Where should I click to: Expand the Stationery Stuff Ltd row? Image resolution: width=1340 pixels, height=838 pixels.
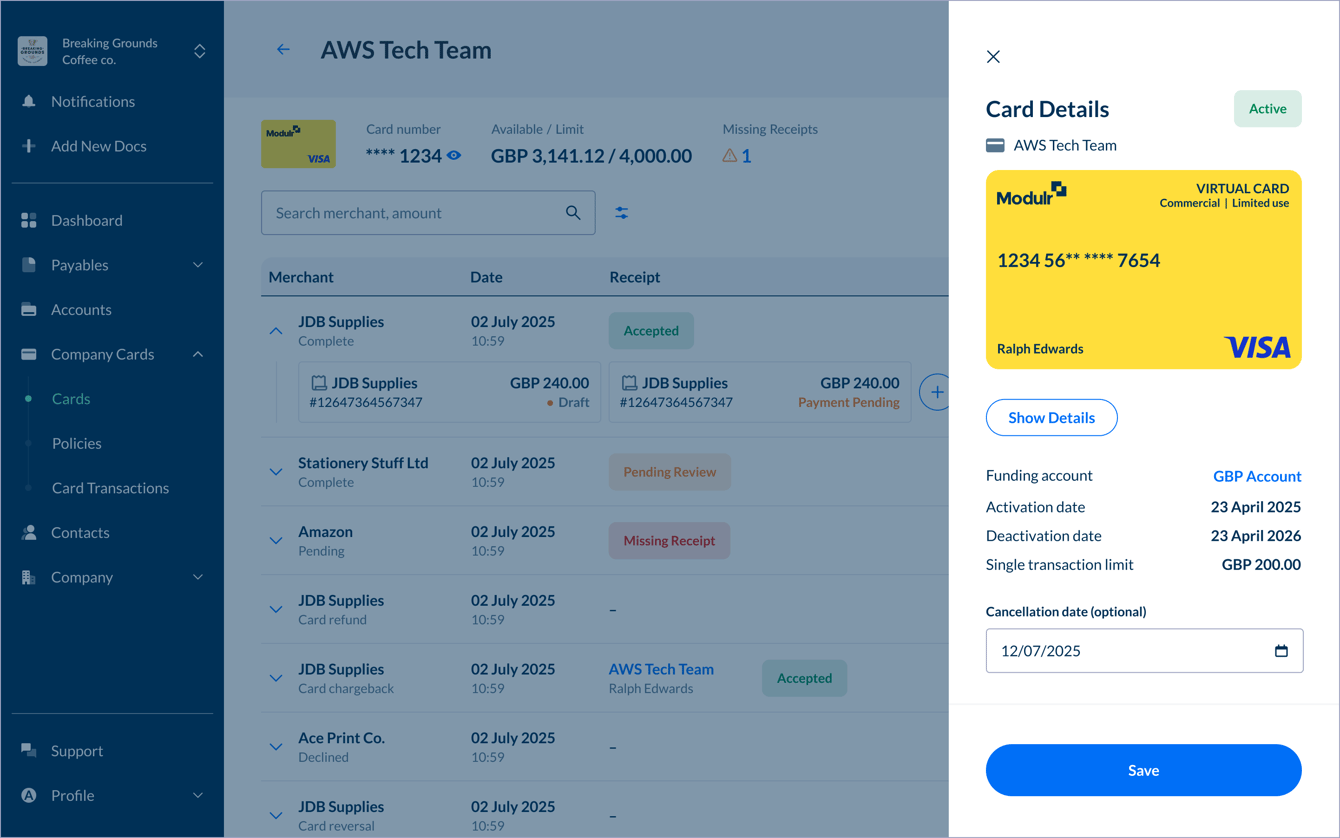coord(276,472)
